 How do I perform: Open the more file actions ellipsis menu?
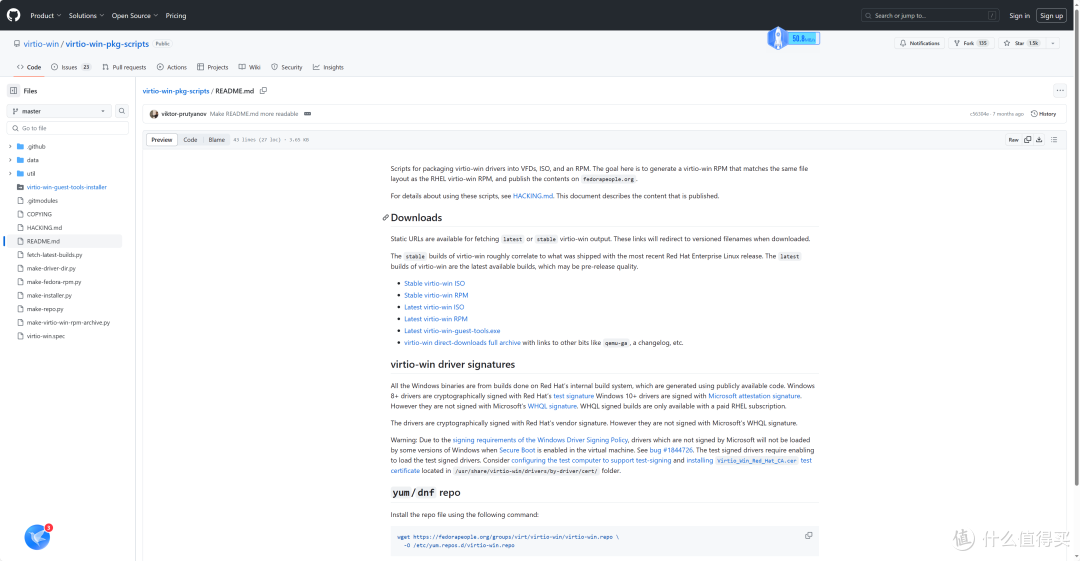pos(1060,90)
